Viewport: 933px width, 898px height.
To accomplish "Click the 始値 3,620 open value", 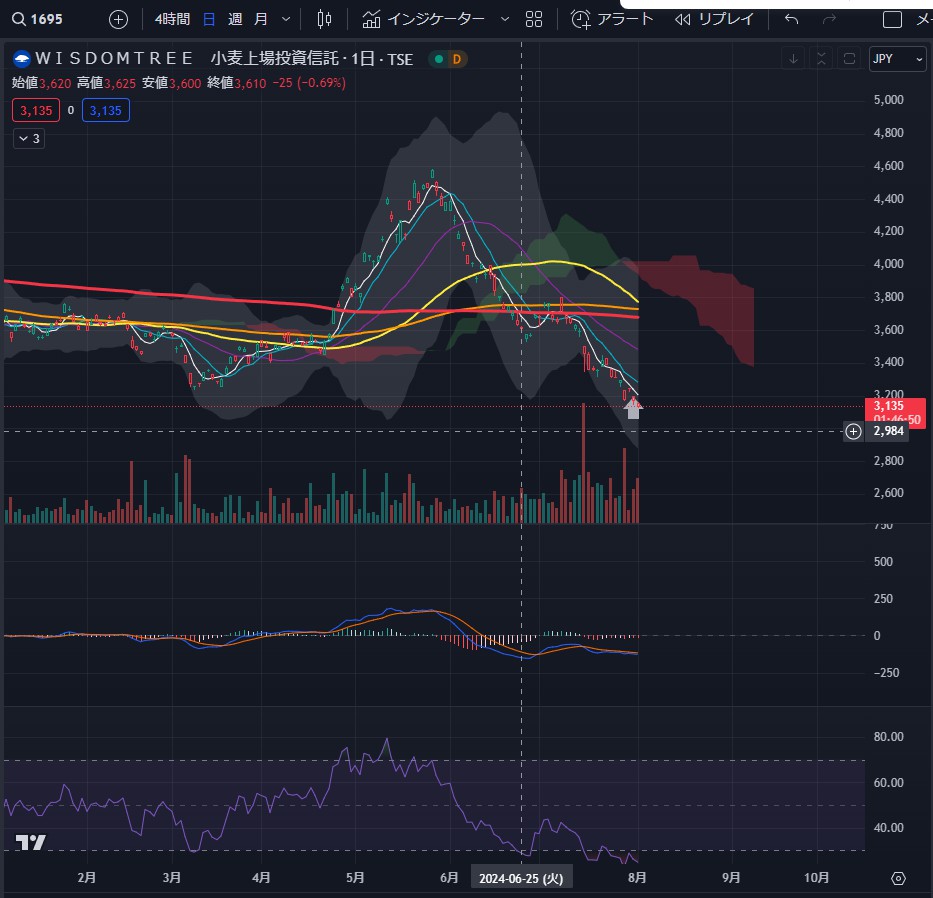I will tap(41, 83).
